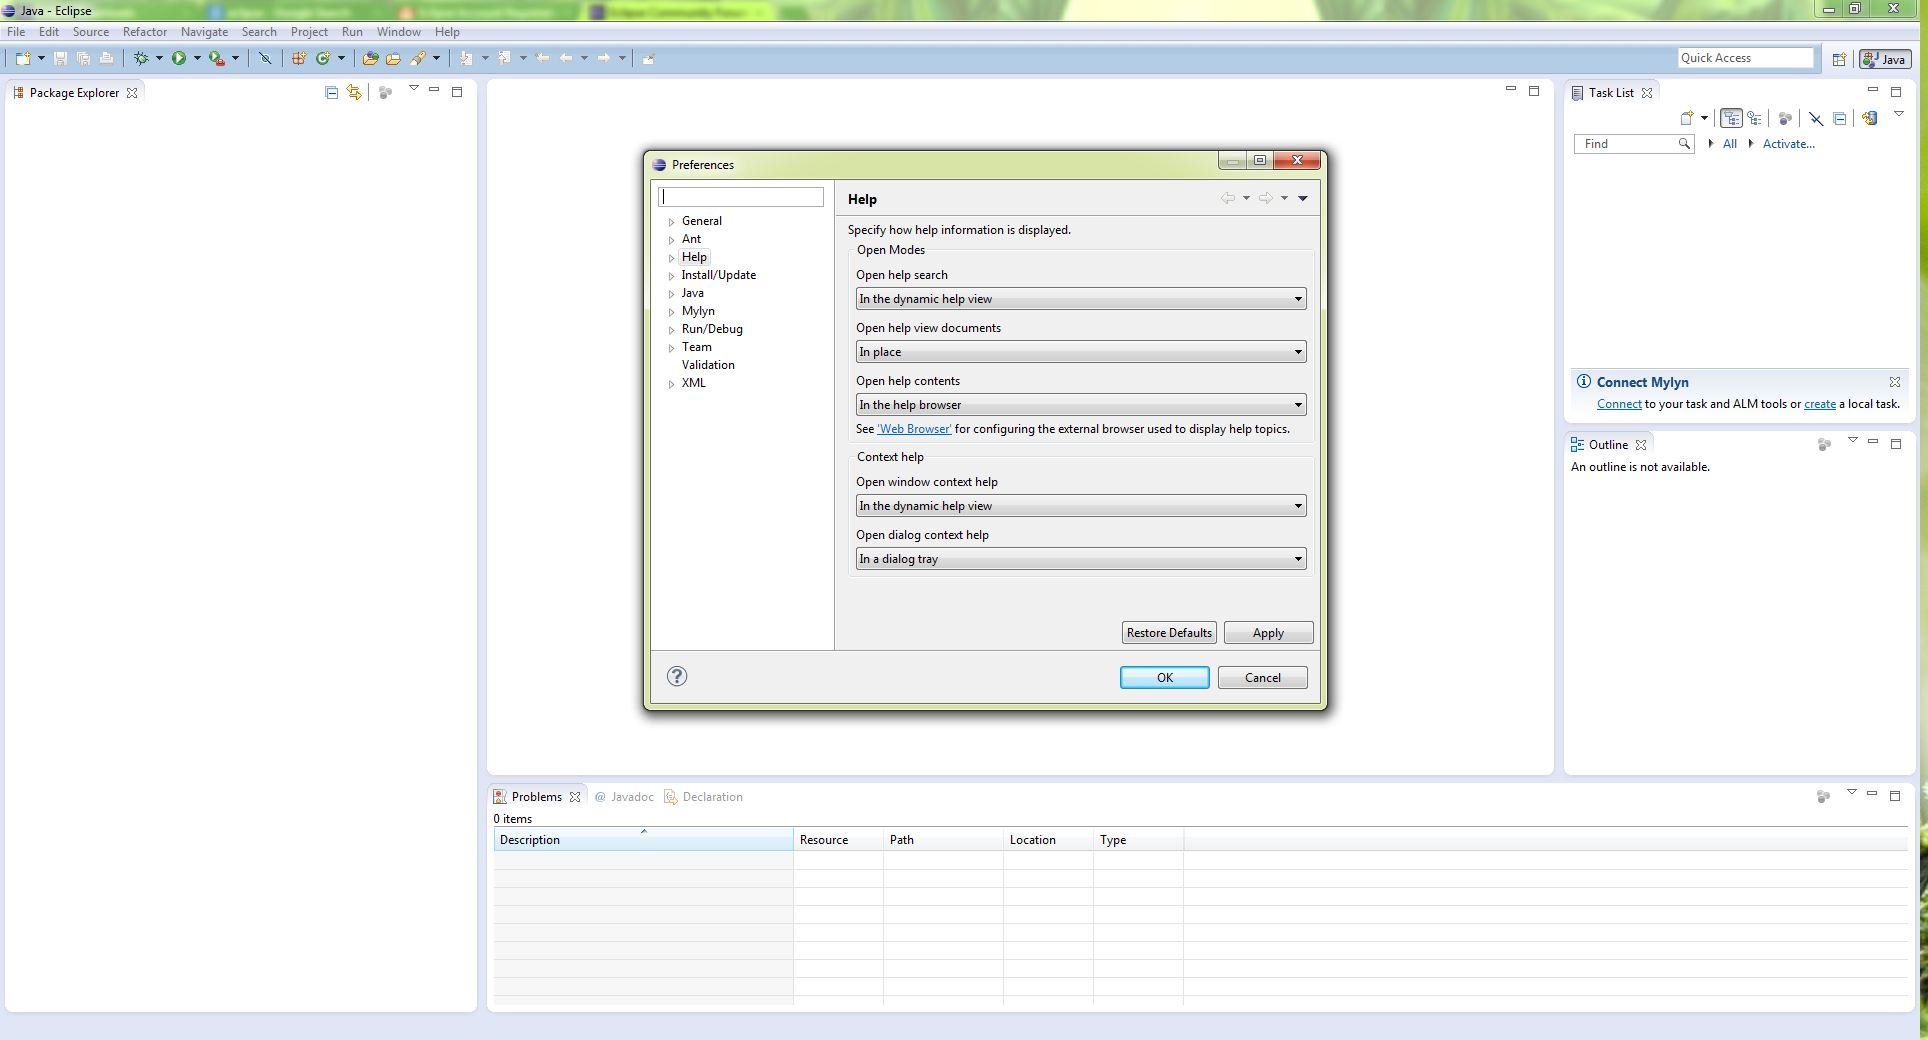
Task: Click the New Java Package icon
Action: [298, 59]
